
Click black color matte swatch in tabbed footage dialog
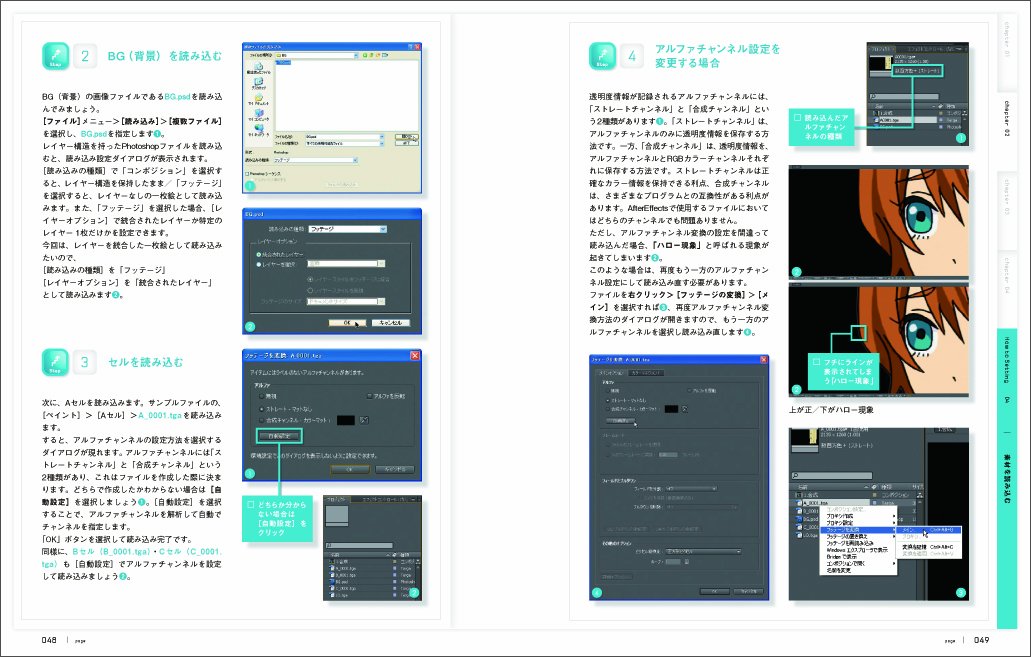tap(671, 409)
